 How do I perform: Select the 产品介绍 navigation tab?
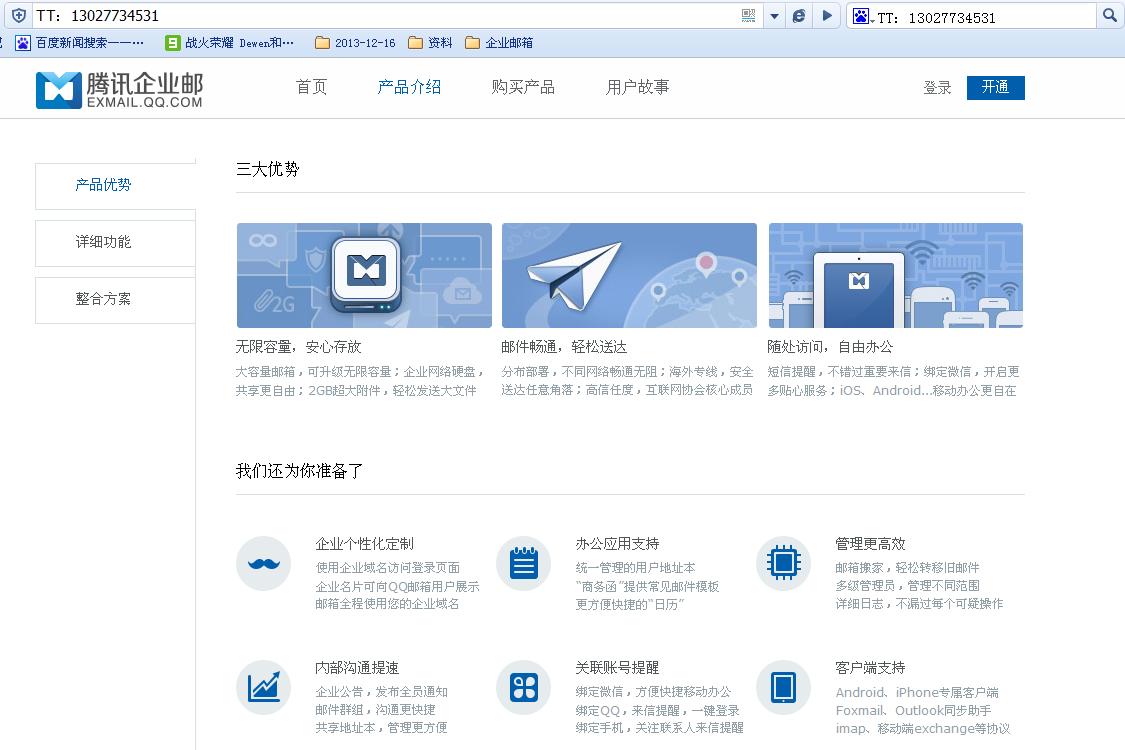pos(409,87)
